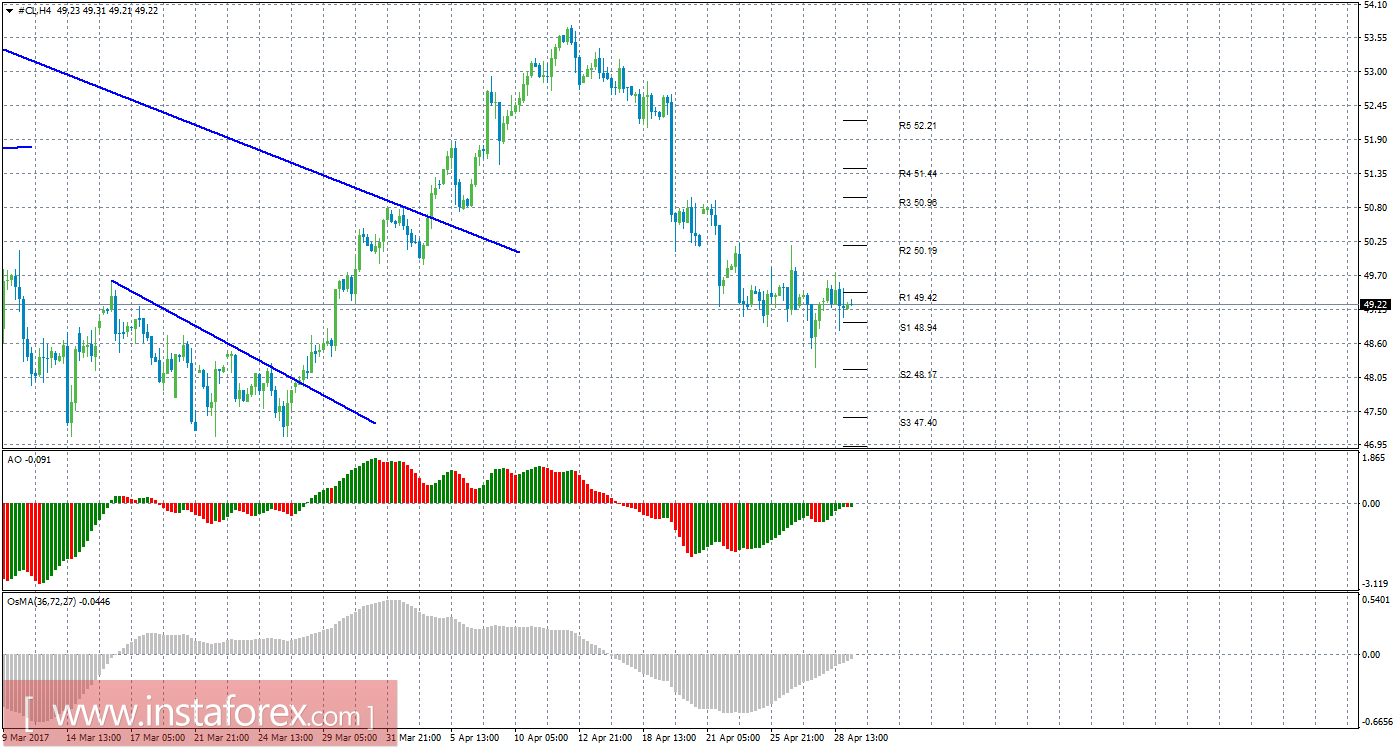1398x749 pixels.
Task: Select the shorter lower blue trendline
Action: 243,352
